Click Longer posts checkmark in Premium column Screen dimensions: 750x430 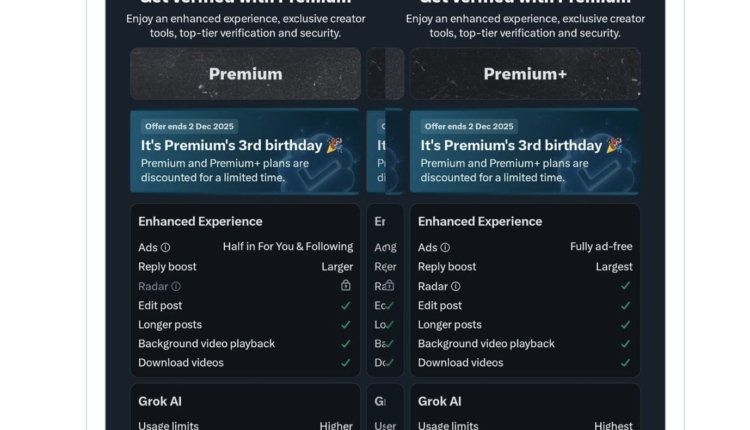pos(346,324)
